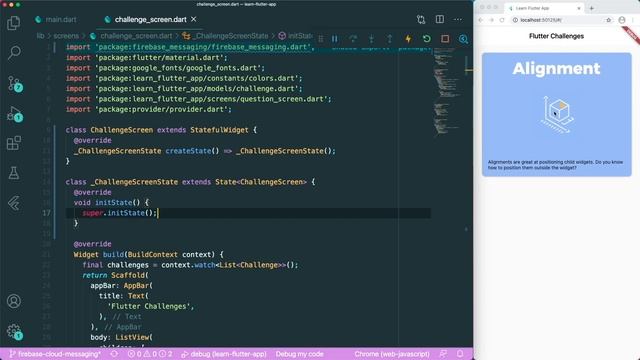Image resolution: width=640 pixels, height=360 pixels.
Task: Open the editor More Actions menu
Action: [458, 19]
